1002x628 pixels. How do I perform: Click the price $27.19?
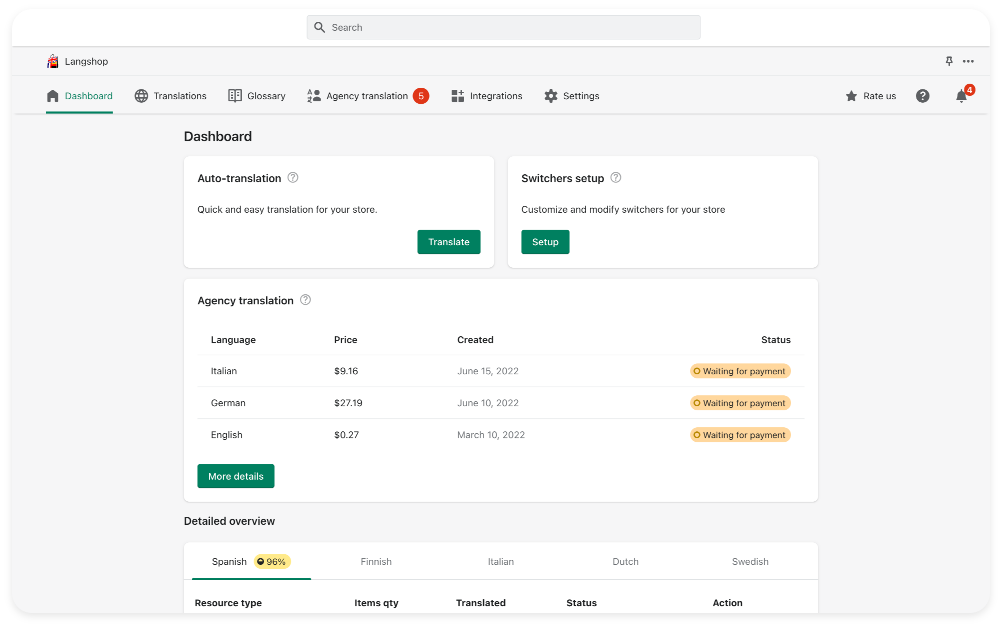[x=348, y=403]
